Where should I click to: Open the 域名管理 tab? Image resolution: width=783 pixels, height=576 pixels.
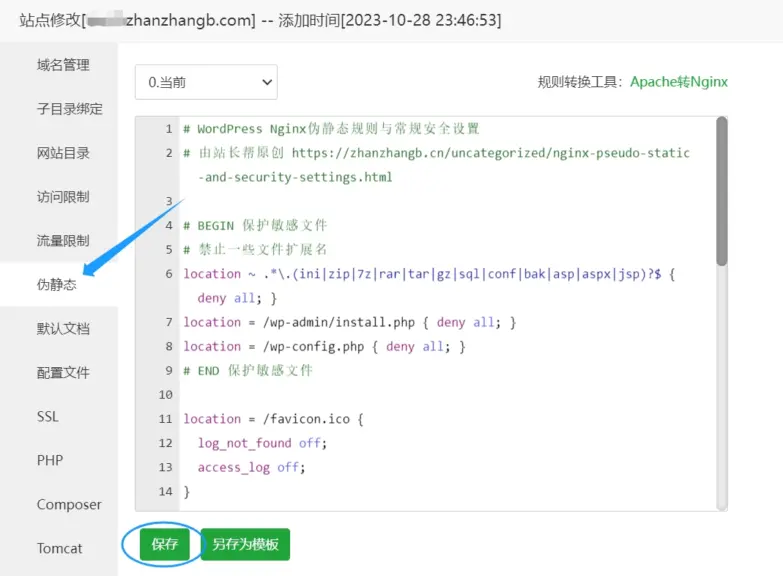coord(63,65)
